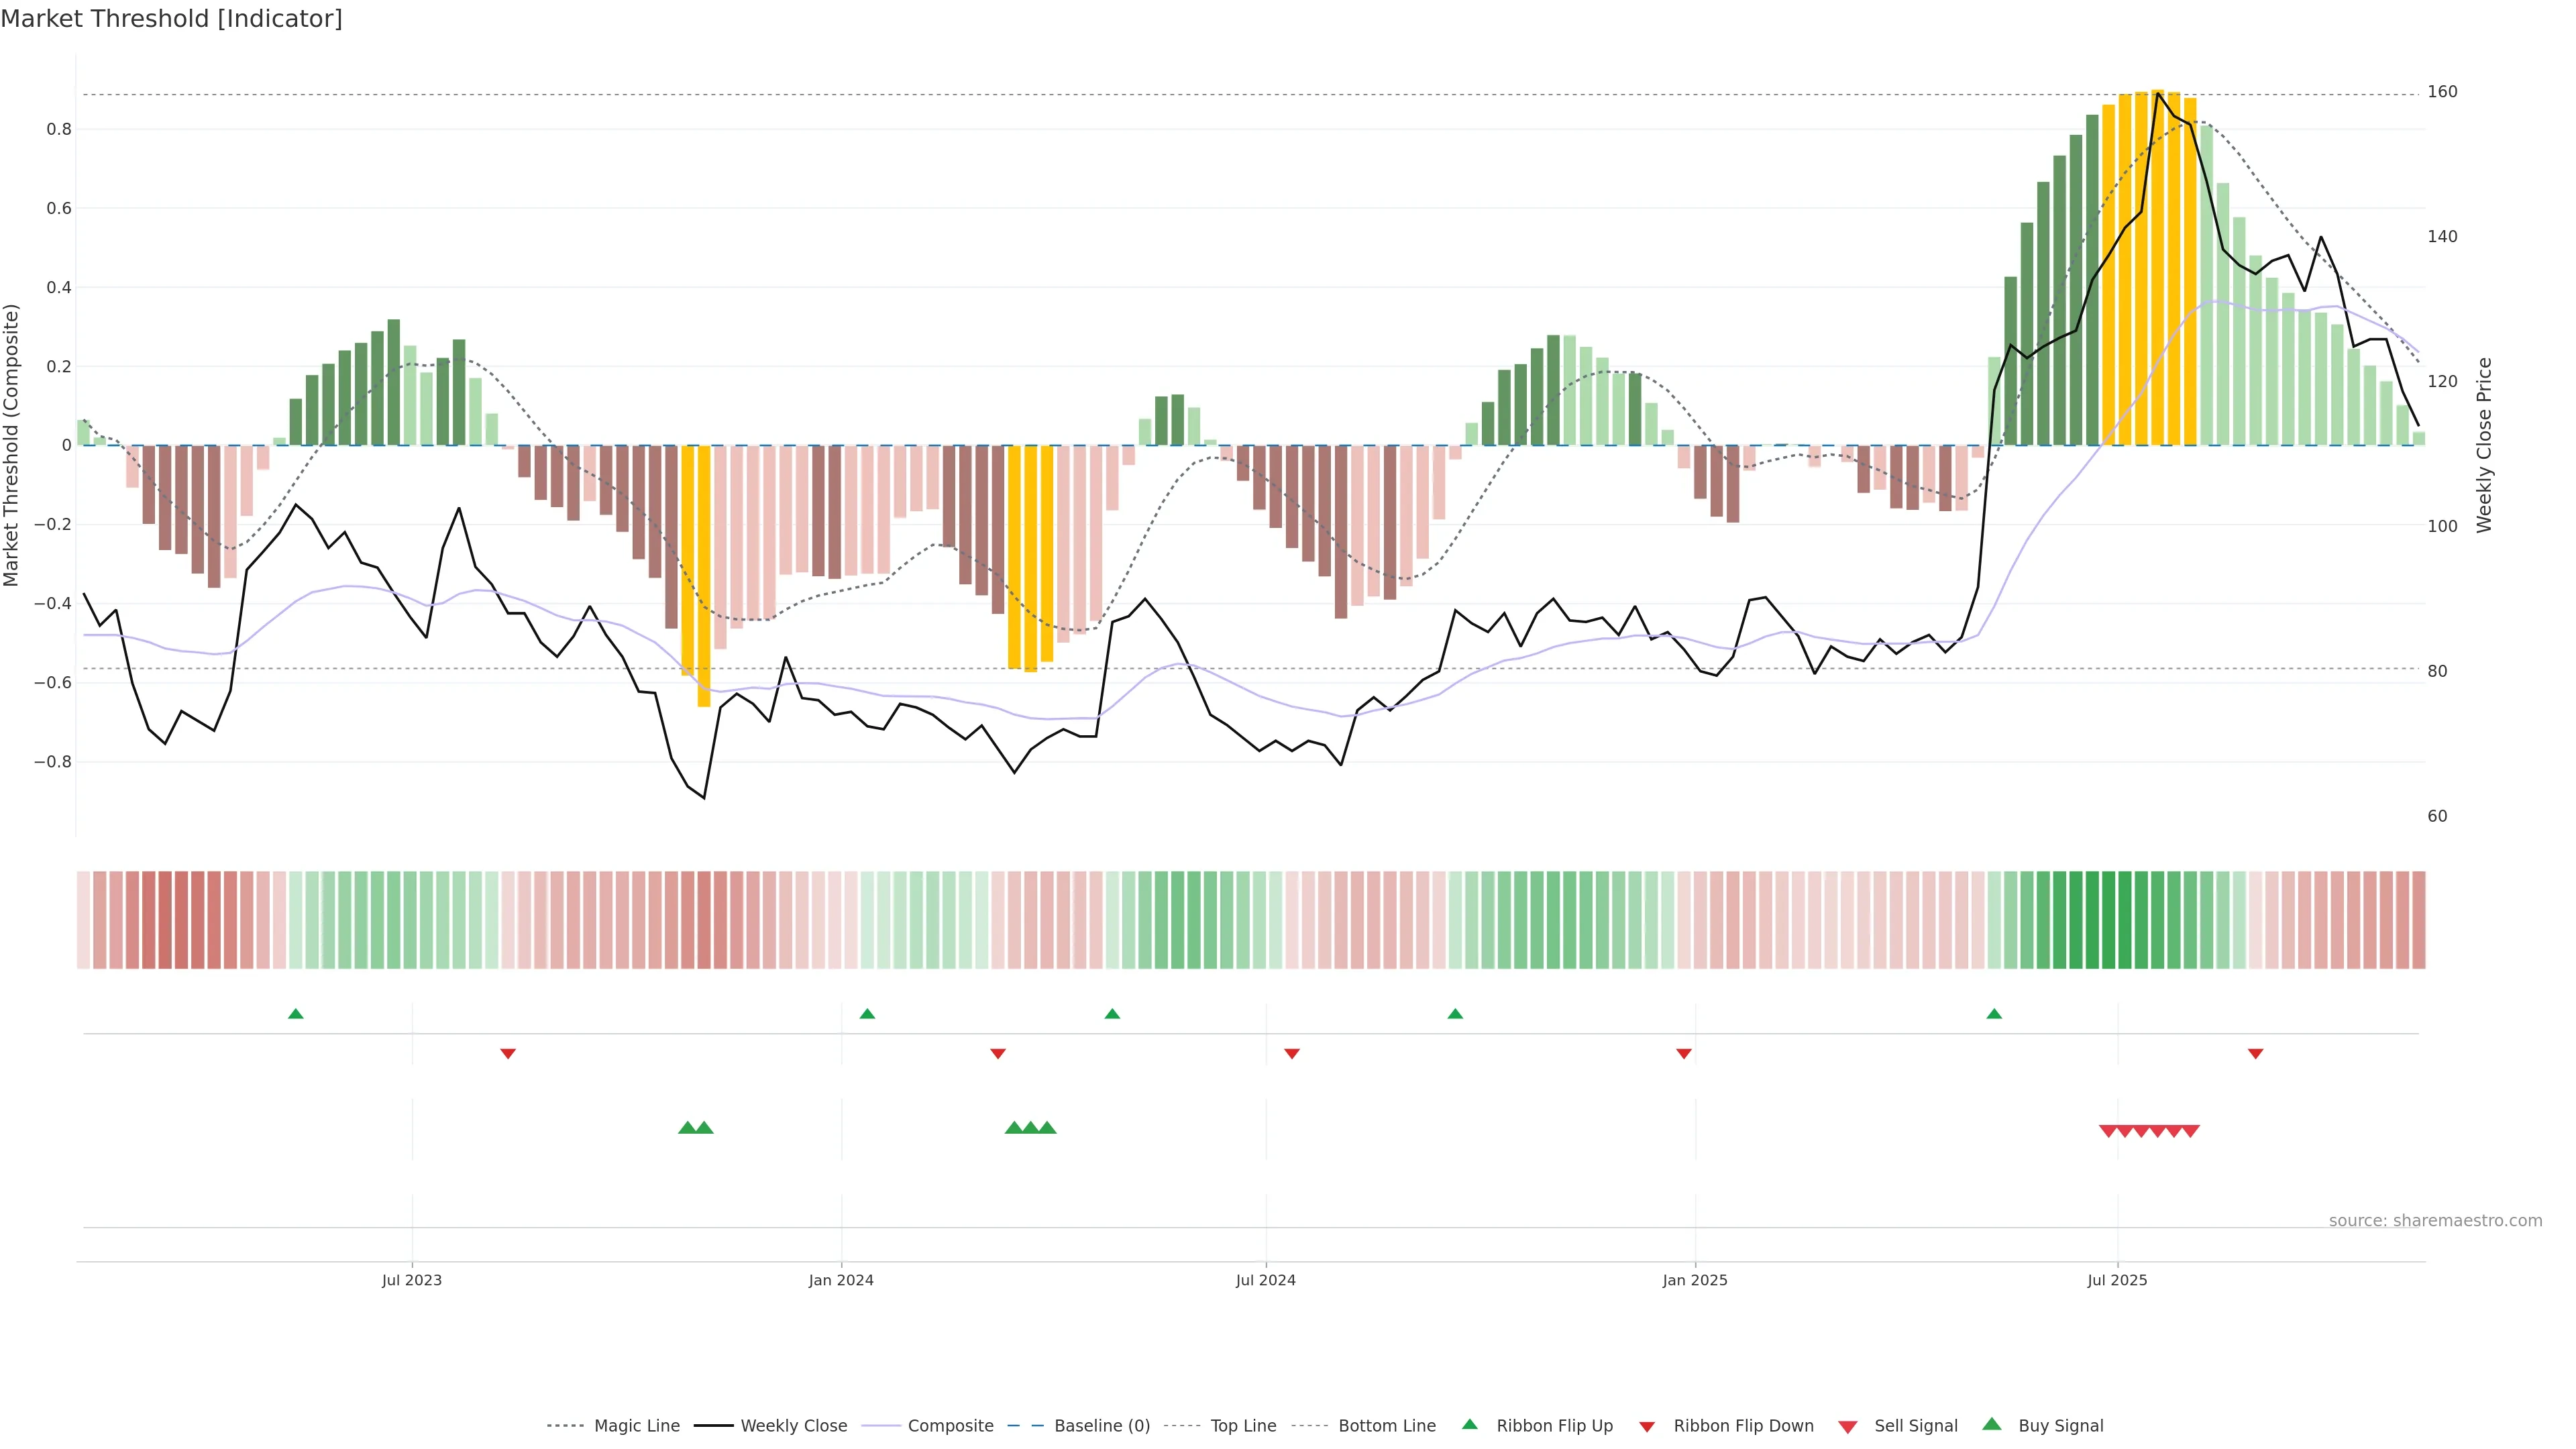2576x1449 pixels.
Task: Click the Market Threshold [Indicator] title
Action: click(x=172, y=19)
